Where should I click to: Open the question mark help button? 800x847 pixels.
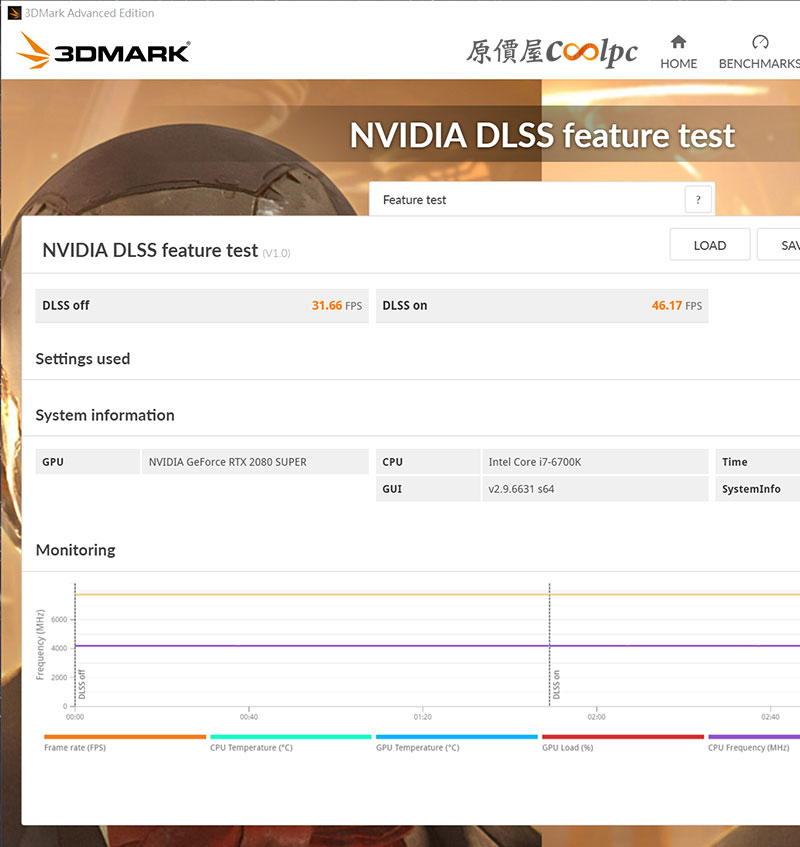(x=698, y=200)
